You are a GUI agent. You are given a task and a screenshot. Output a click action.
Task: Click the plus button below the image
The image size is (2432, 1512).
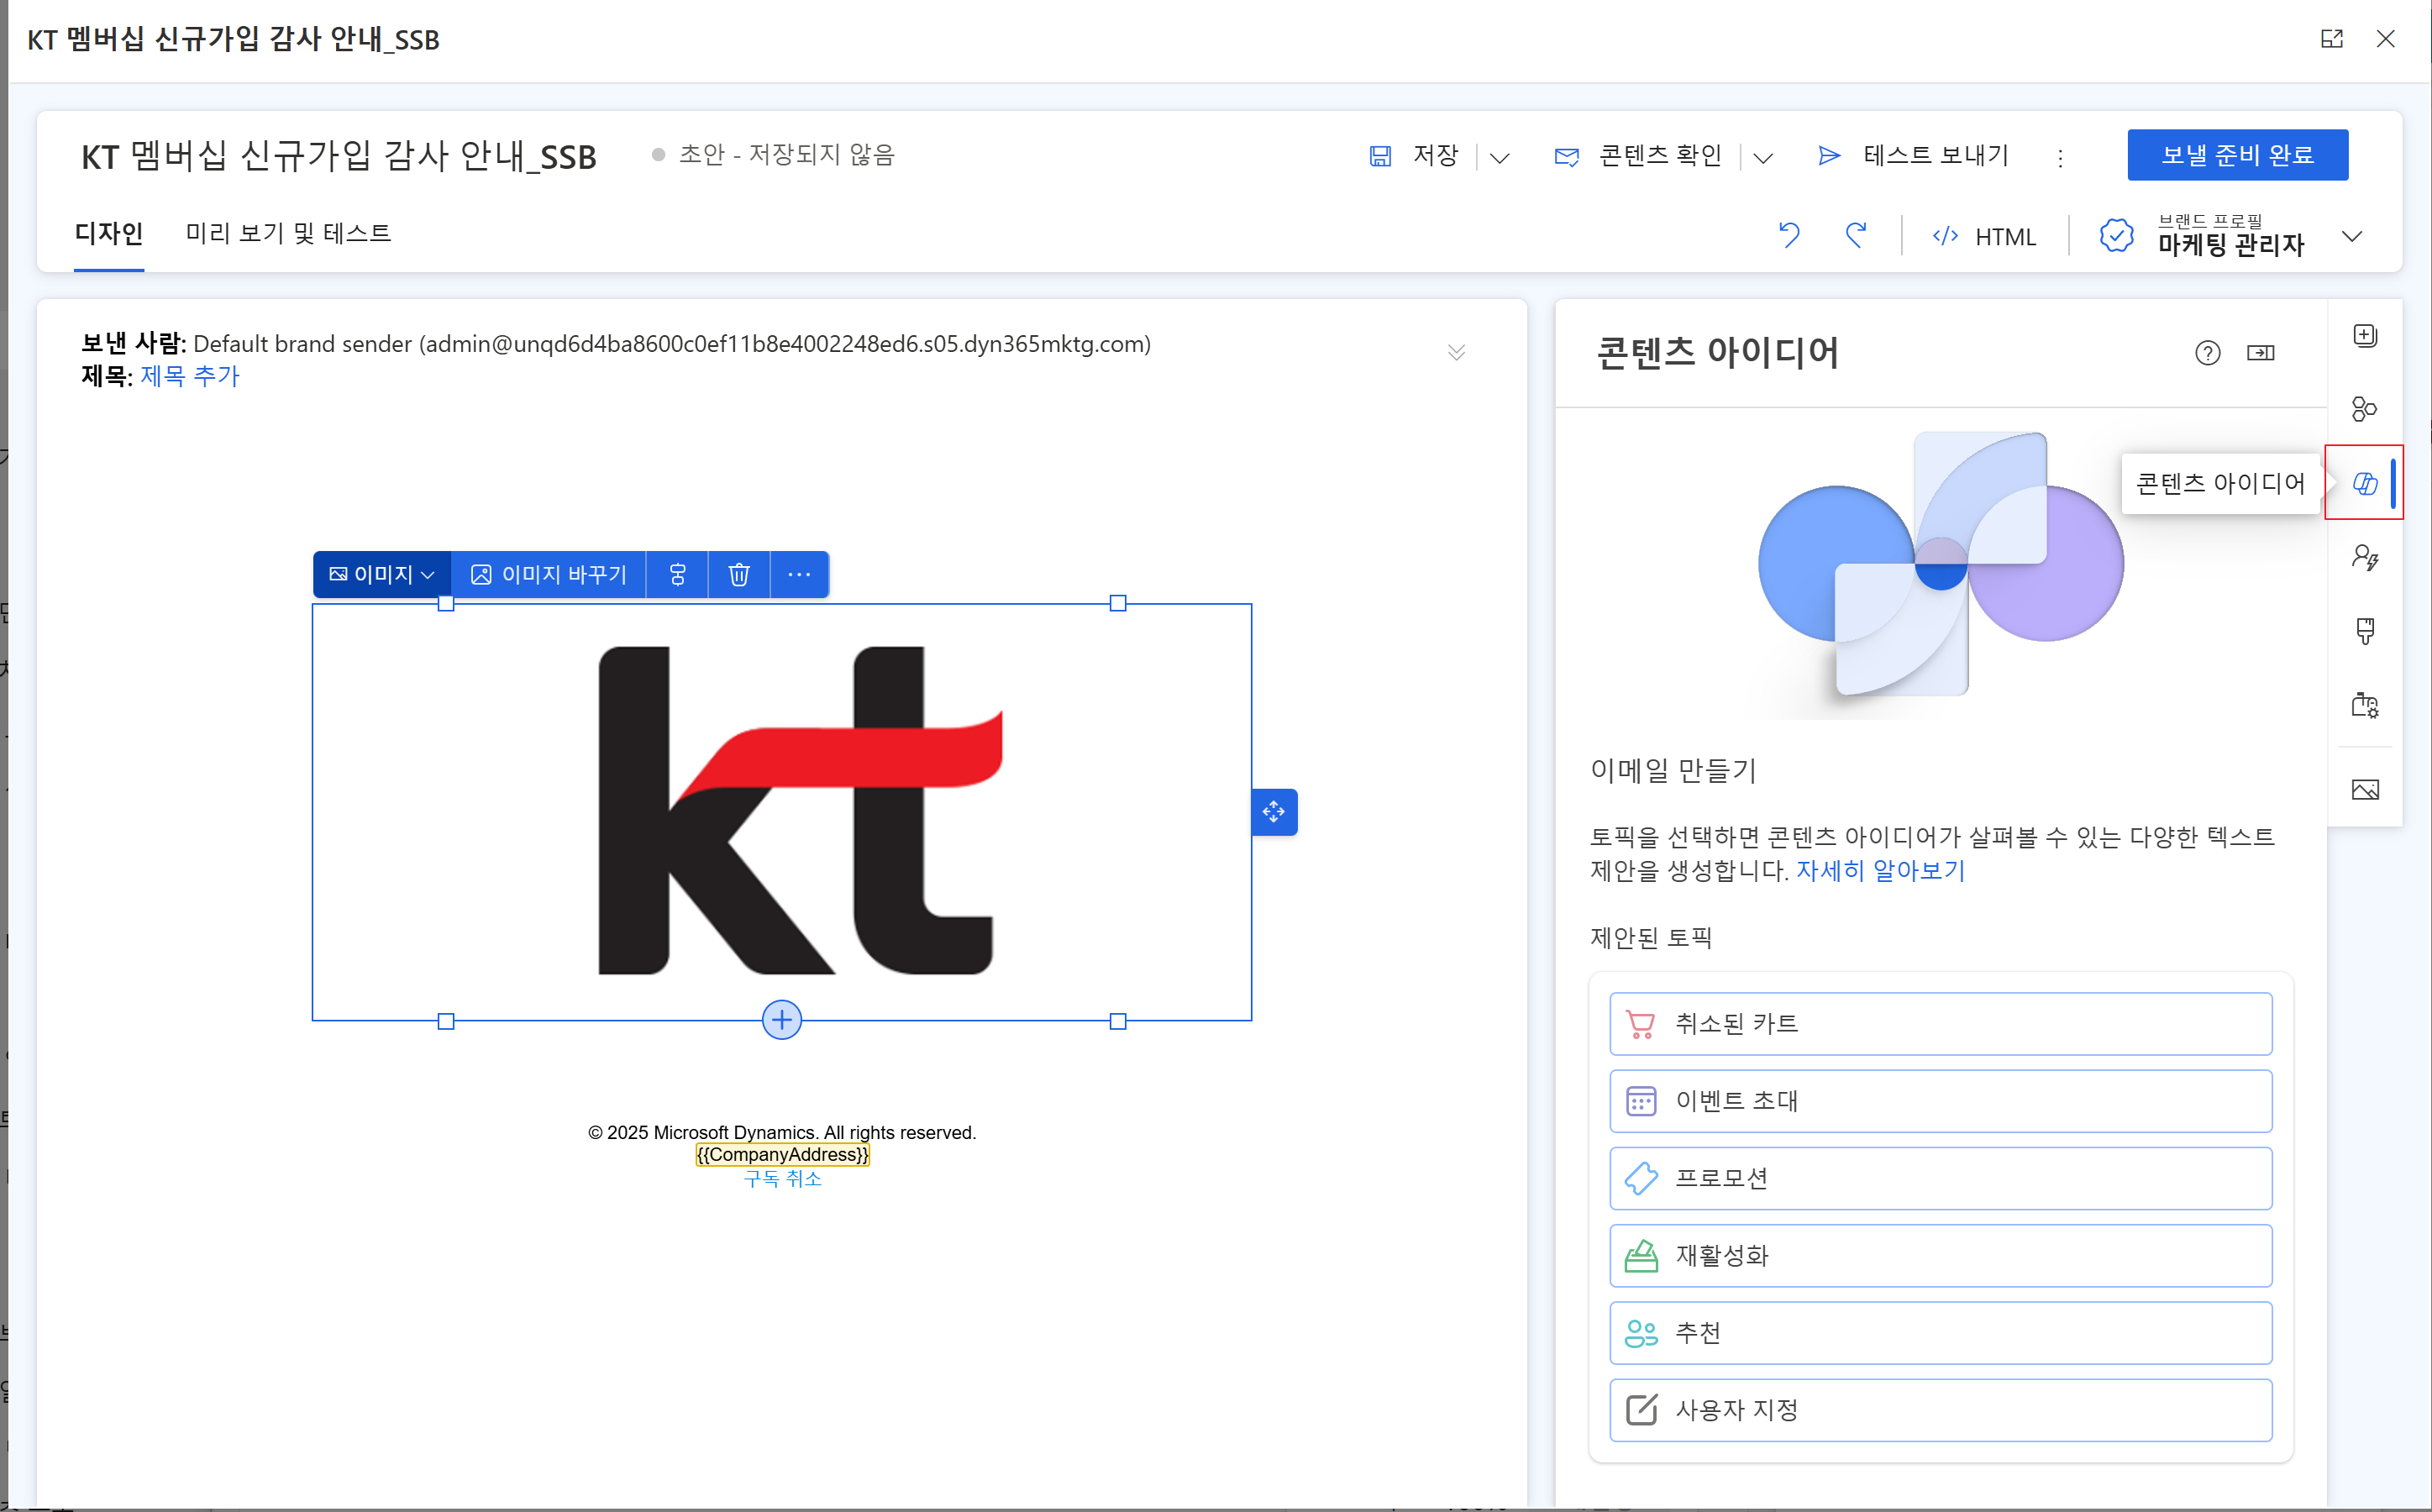pos(782,1020)
